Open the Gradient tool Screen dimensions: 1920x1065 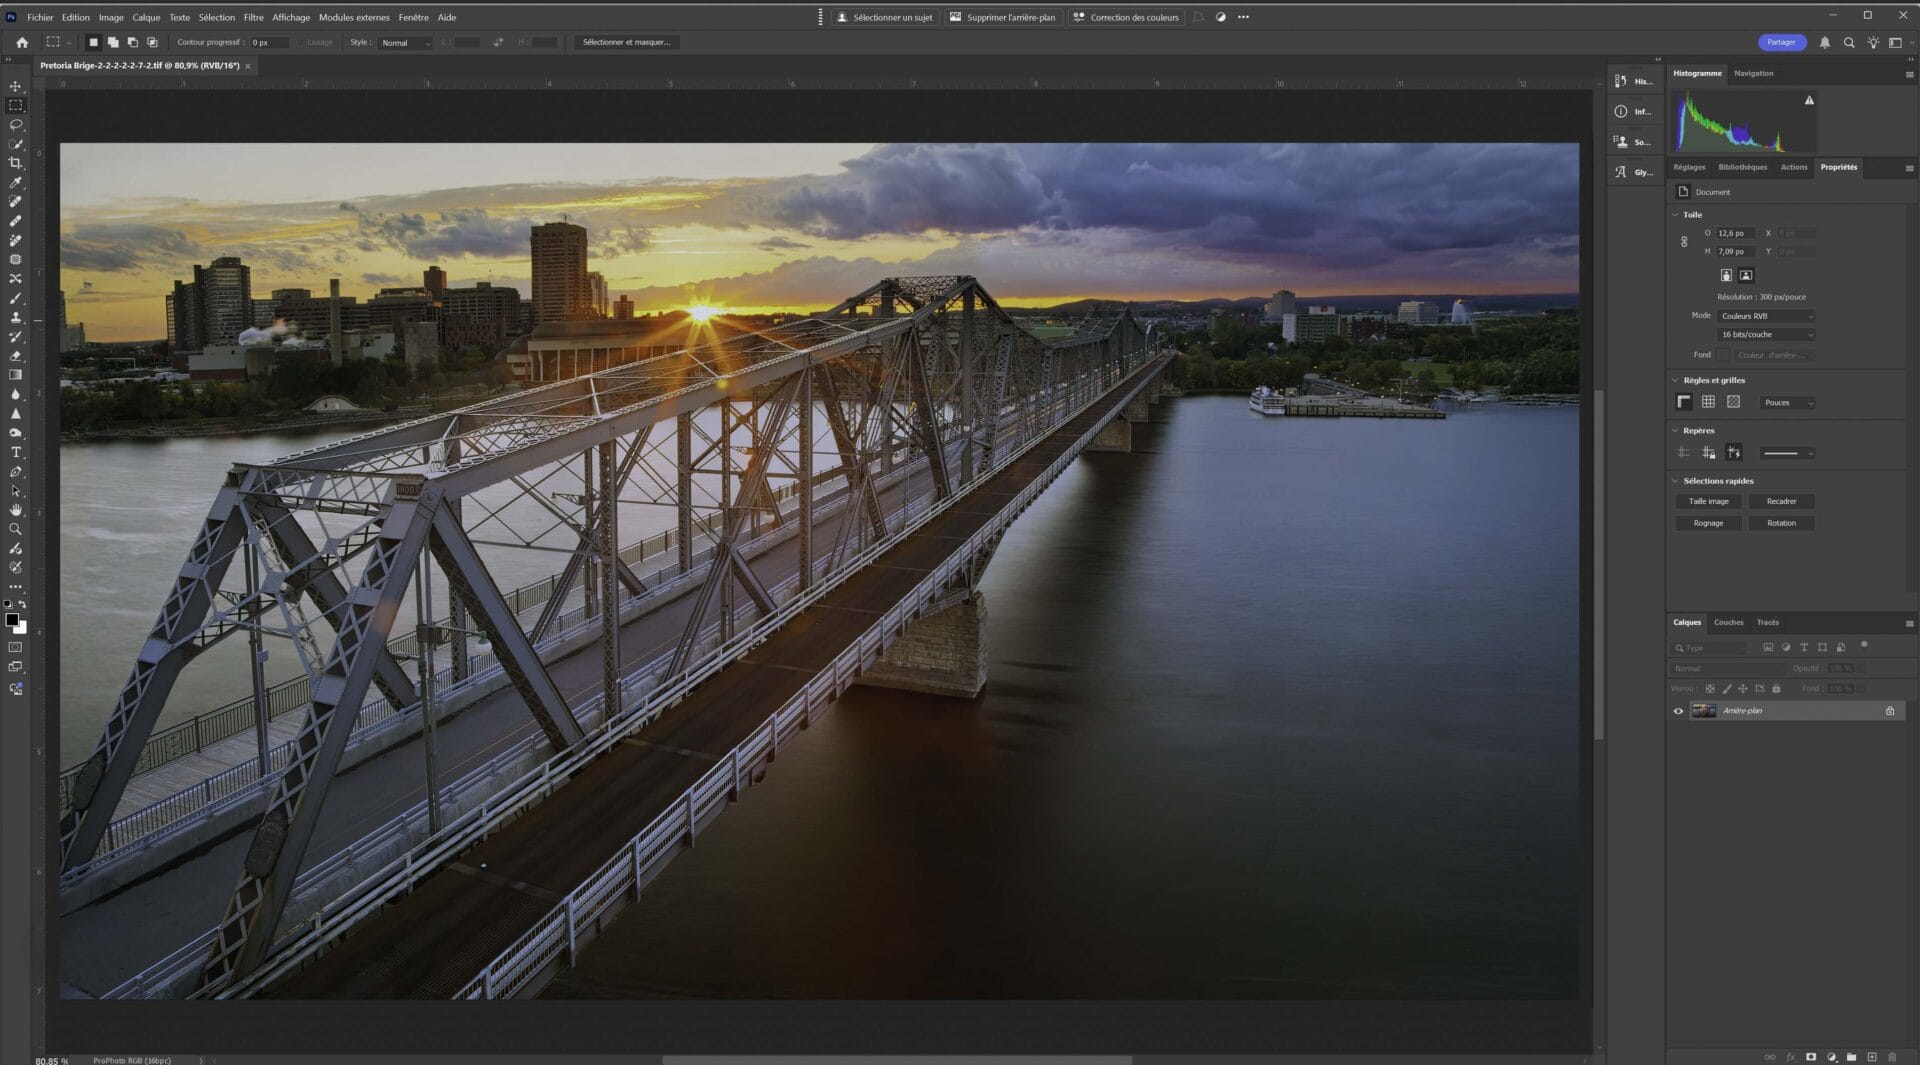15,374
